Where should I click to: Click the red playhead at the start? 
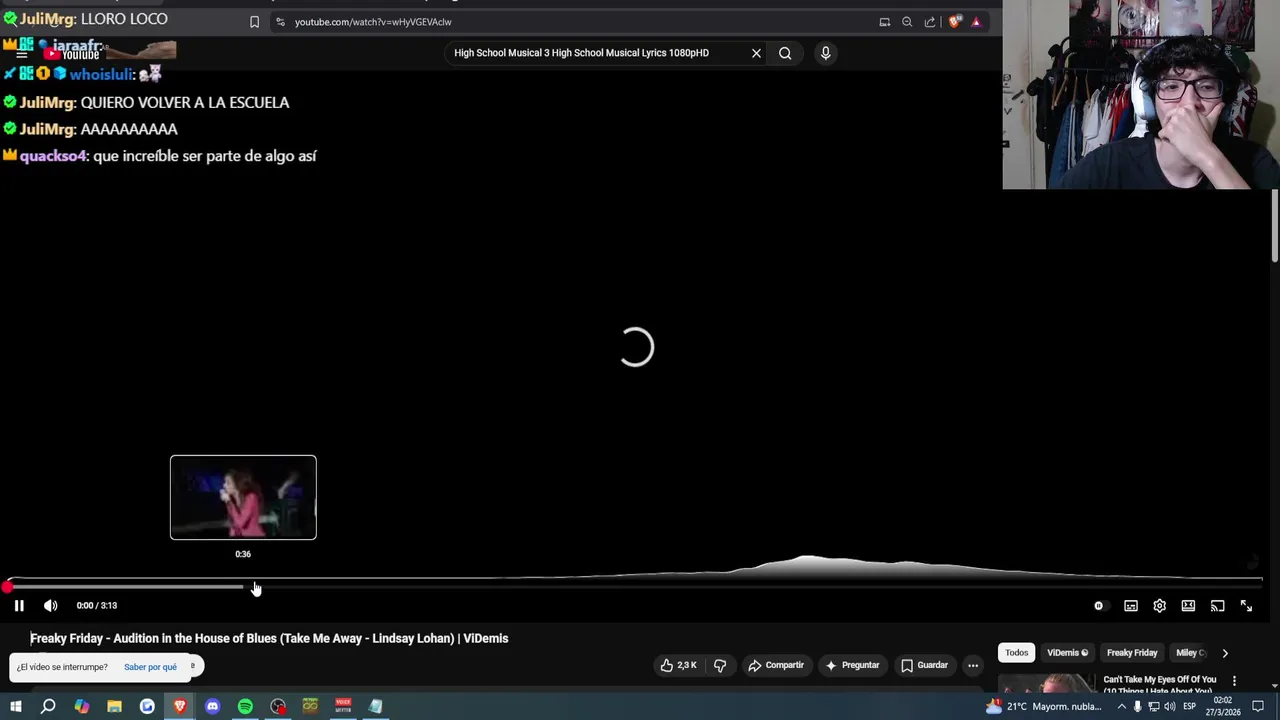pyautogui.click(x=8, y=587)
